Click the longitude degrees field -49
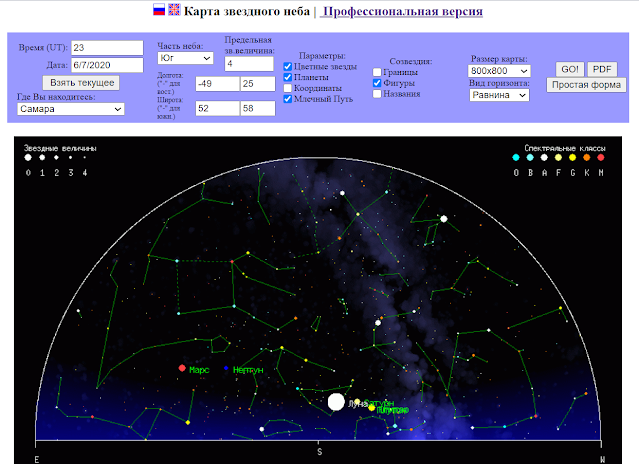This screenshot has width=639, height=464. coord(218,84)
